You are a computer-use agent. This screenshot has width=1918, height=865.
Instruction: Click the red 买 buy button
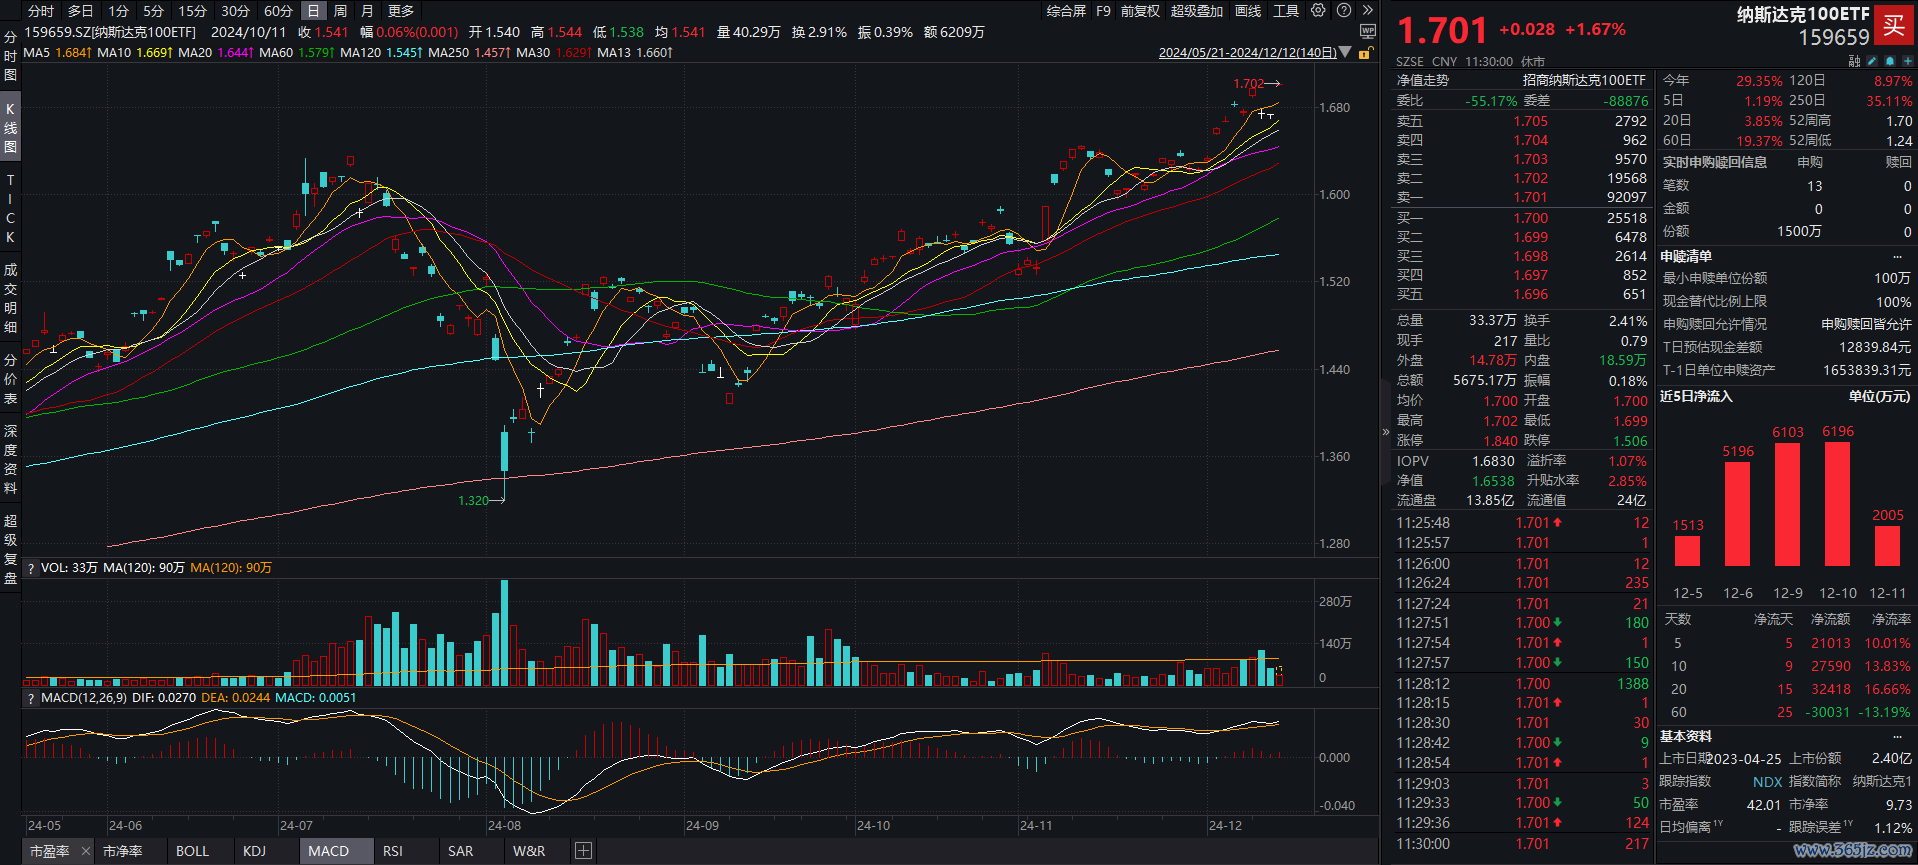coord(1894,26)
